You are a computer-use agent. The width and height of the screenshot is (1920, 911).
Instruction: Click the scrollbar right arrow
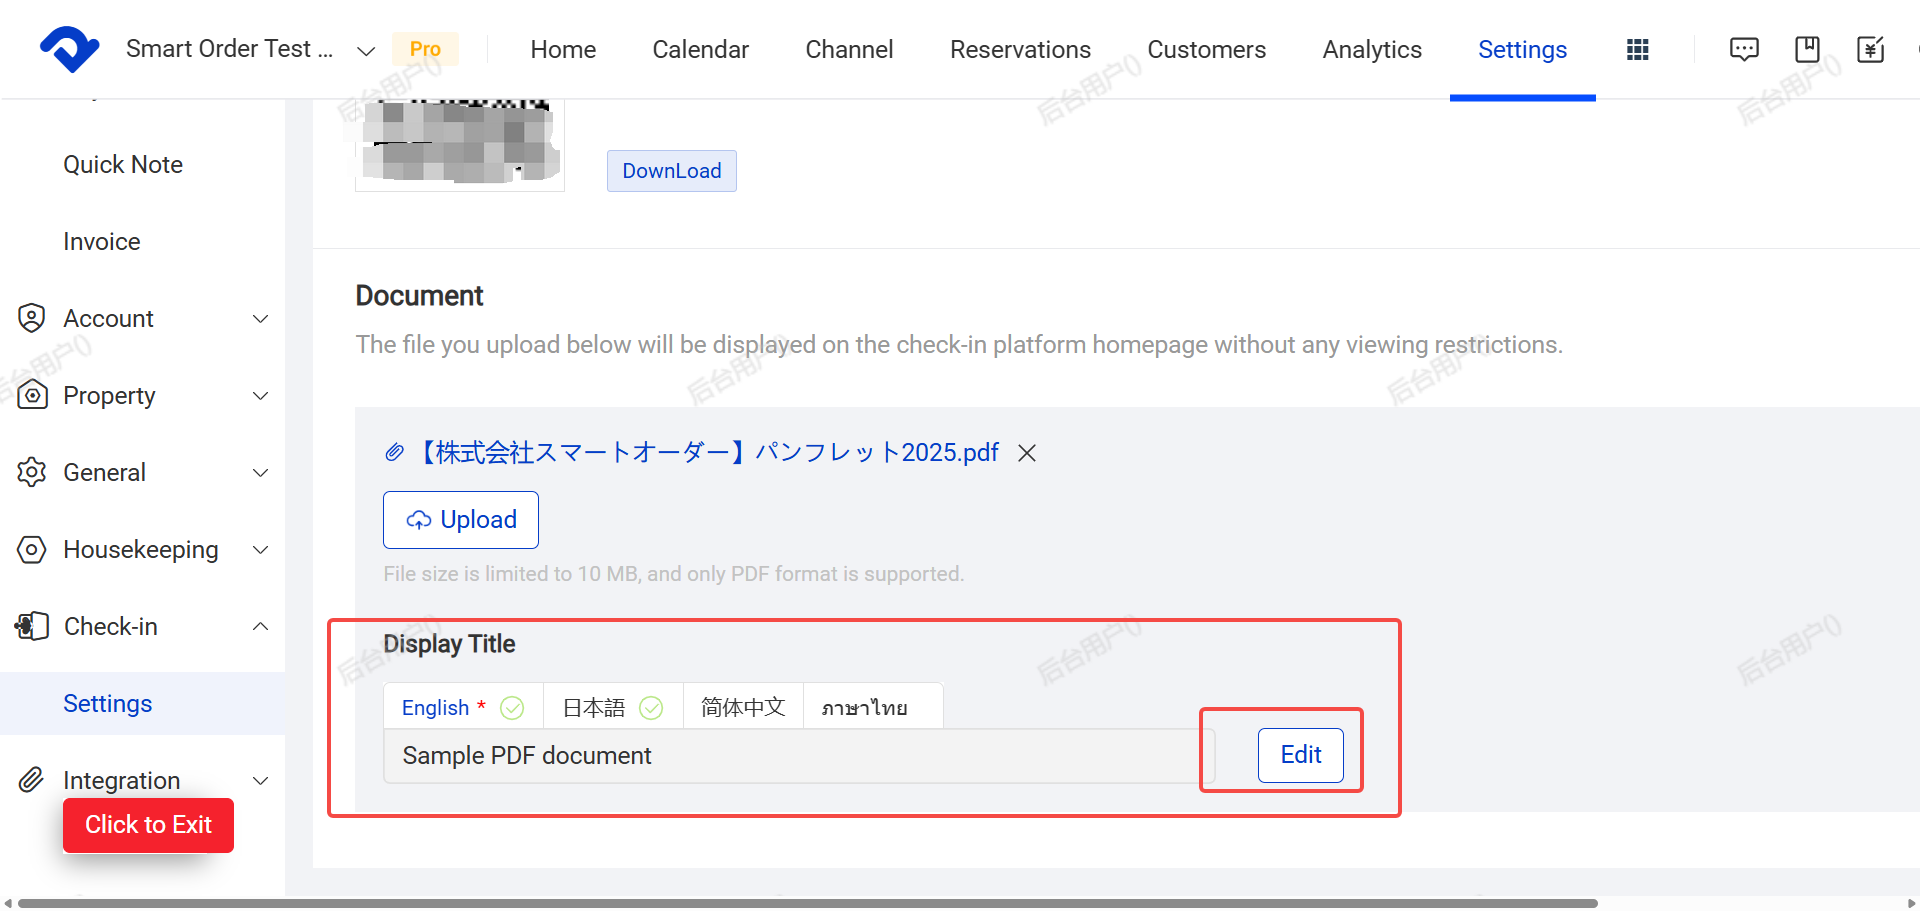pyautogui.click(x=1911, y=903)
